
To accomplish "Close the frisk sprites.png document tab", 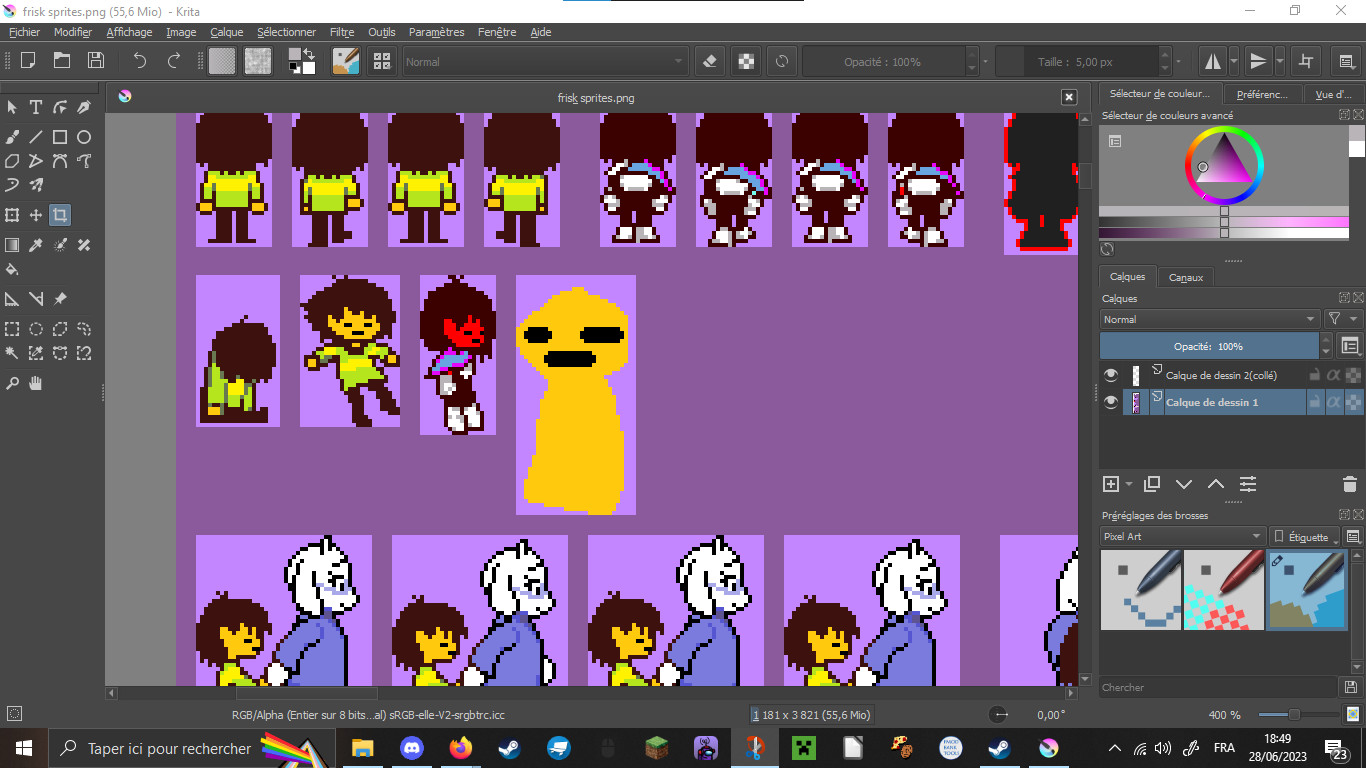I will point(1069,97).
